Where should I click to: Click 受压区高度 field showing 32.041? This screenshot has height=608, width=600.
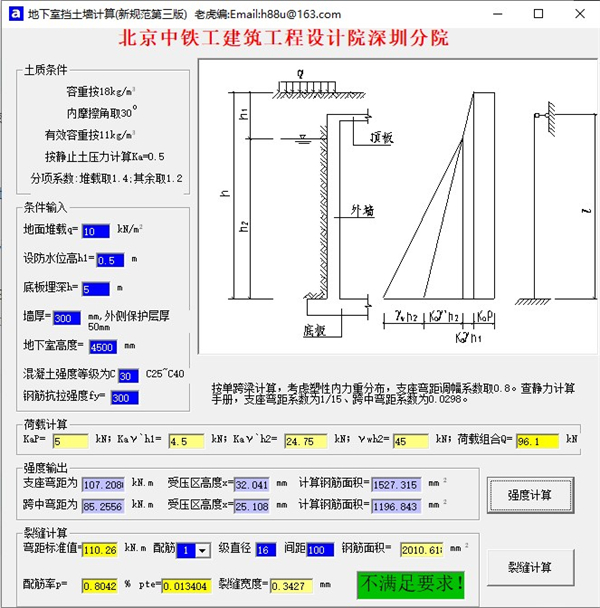(x=252, y=485)
